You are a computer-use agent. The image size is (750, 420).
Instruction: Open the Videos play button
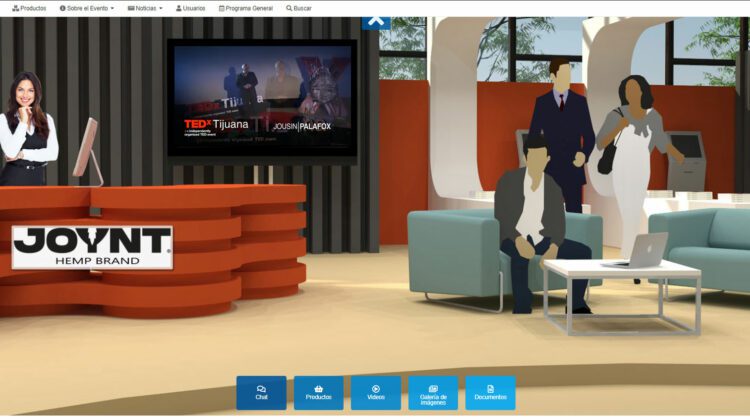click(375, 393)
